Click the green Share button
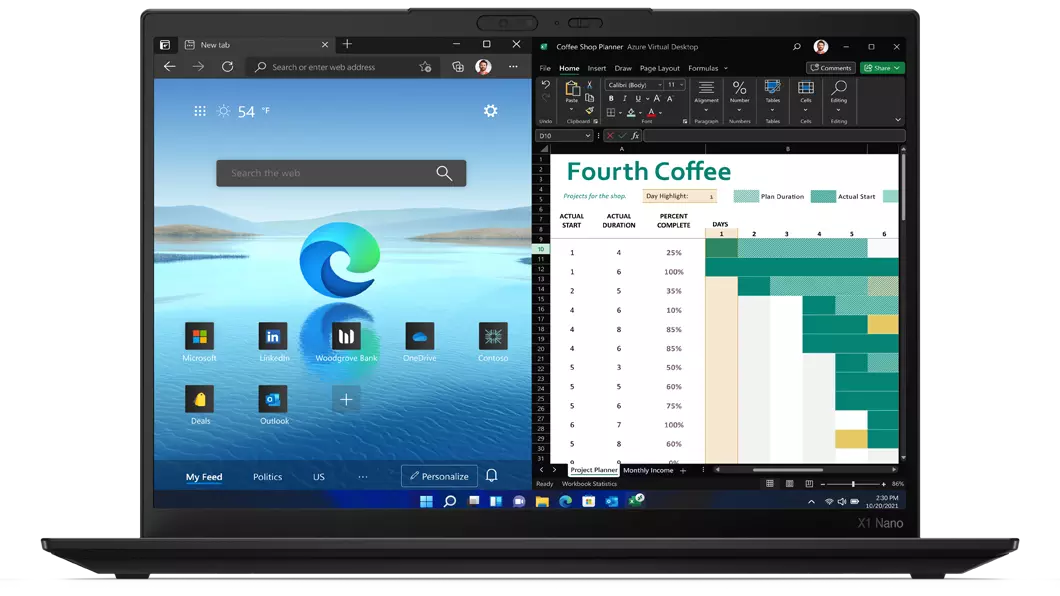 click(x=882, y=68)
